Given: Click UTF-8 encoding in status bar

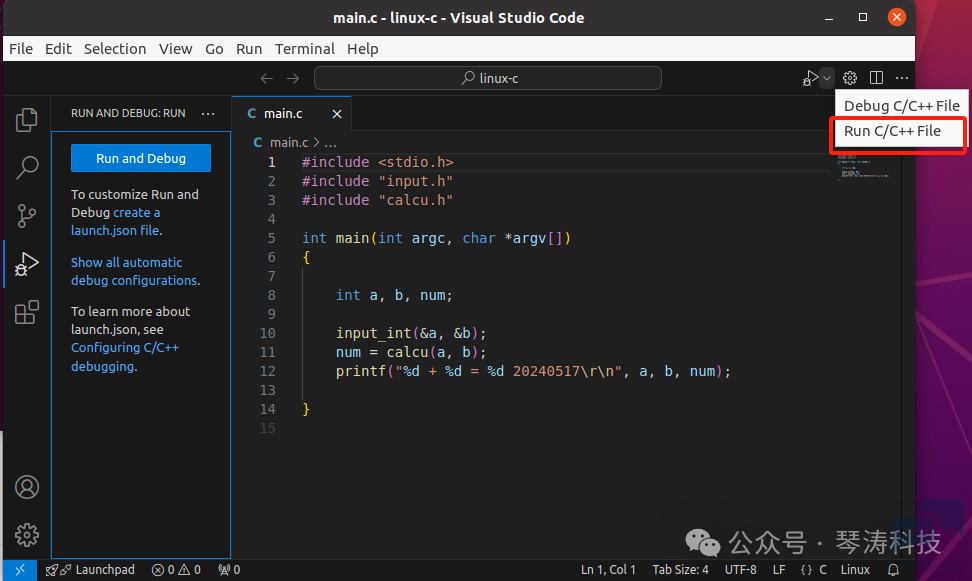Looking at the screenshot, I should [740, 570].
